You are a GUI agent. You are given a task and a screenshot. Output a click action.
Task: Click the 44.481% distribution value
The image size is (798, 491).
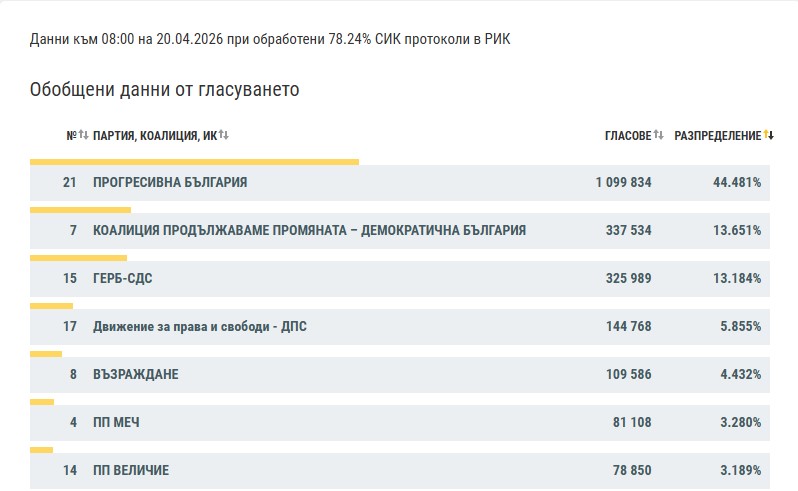[x=735, y=183]
